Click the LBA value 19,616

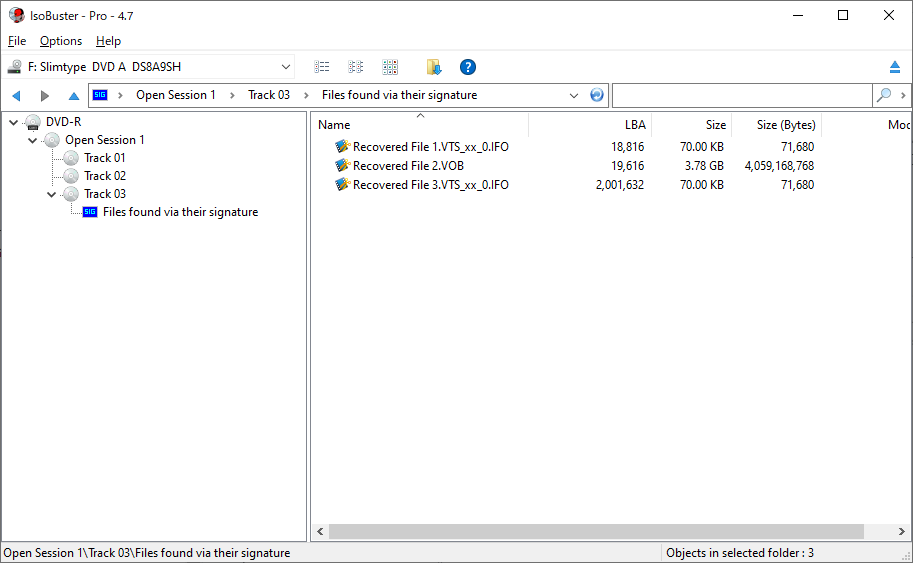[x=627, y=166]
